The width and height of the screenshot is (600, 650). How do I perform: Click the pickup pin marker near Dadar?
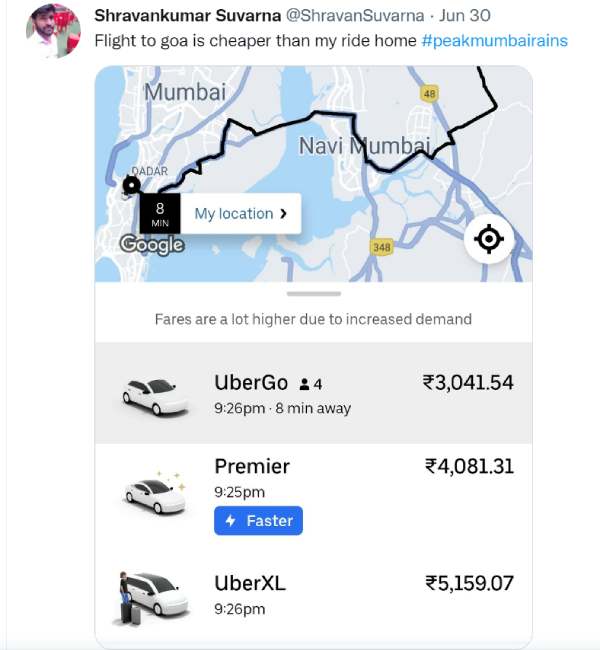click(x=131, y=185)
